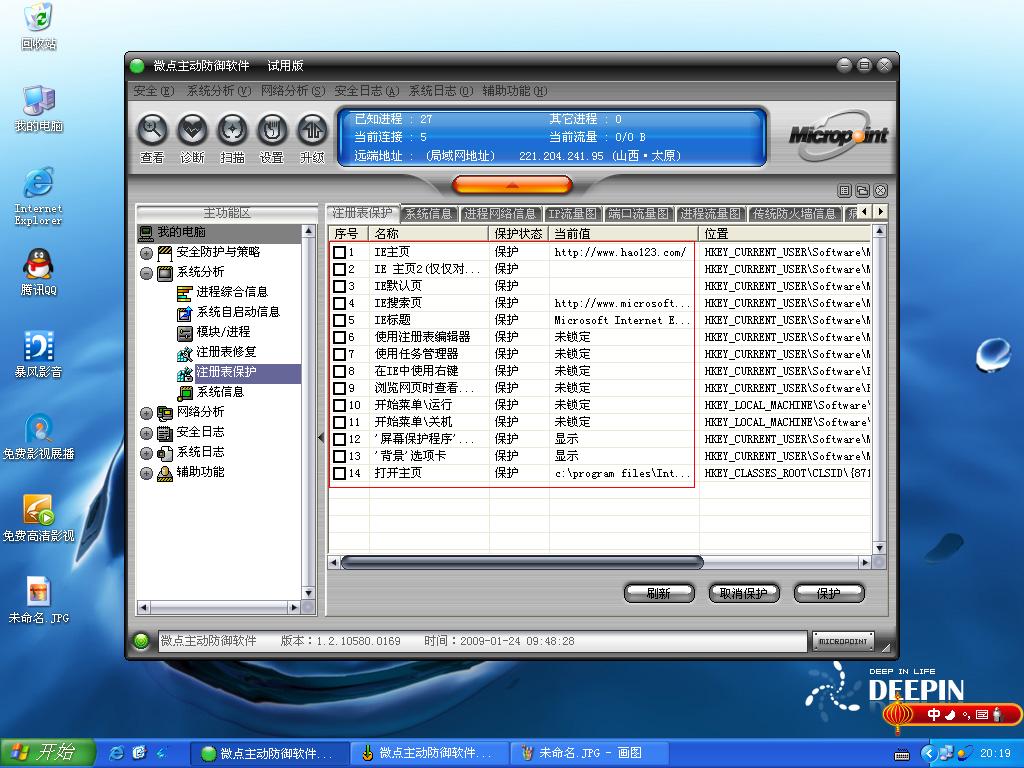Image resolution: width=1024 pixels, height=768 pixels.
Task: Open the 系统分析(V) menu
Action: coord(219,91)
